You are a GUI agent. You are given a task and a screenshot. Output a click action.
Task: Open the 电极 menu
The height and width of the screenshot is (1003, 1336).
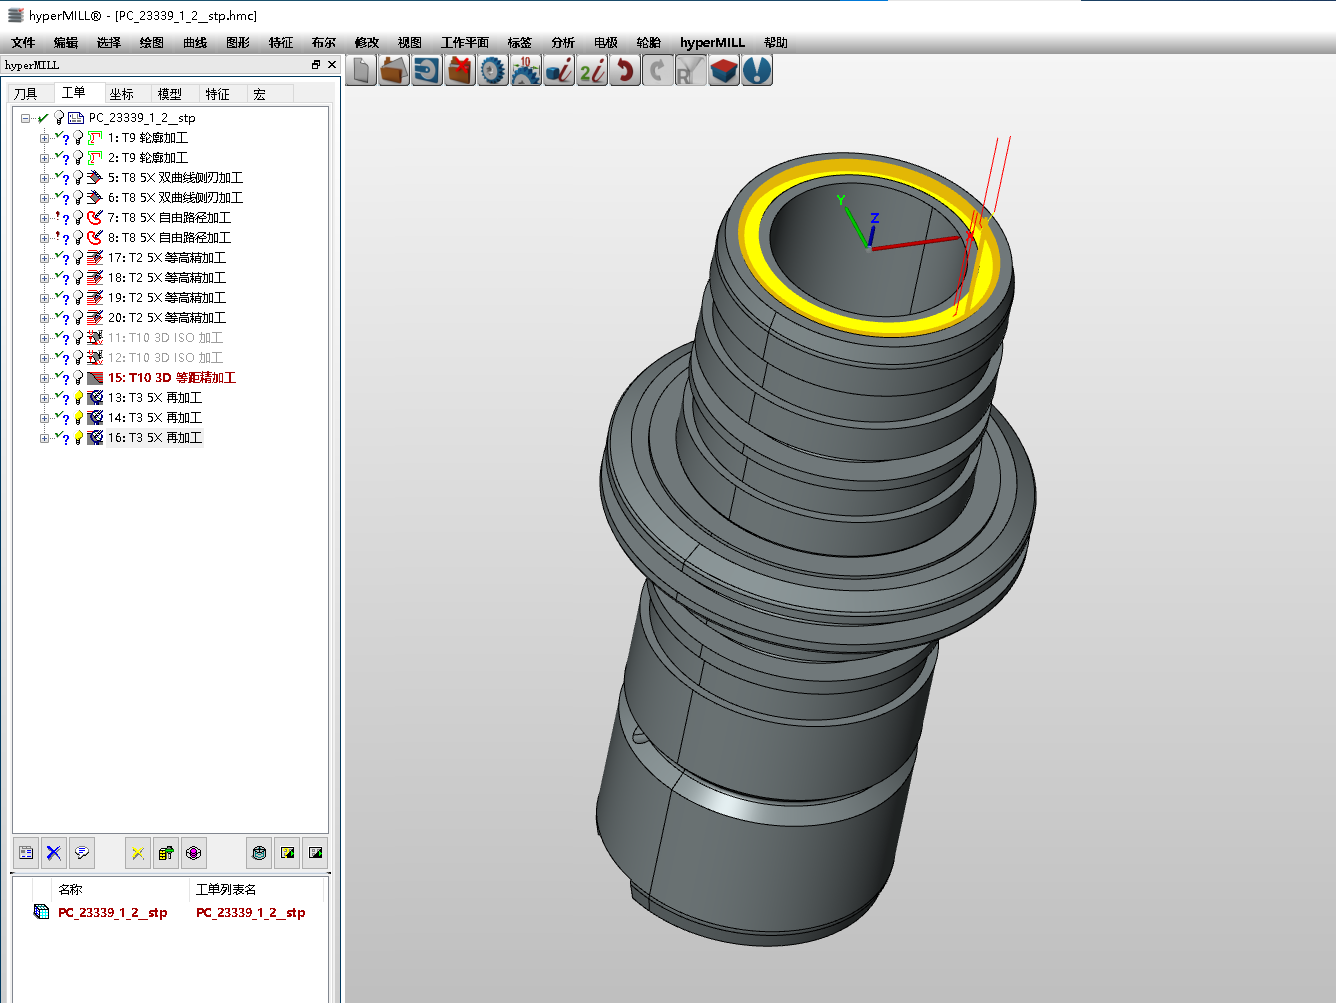pos(606,43)
